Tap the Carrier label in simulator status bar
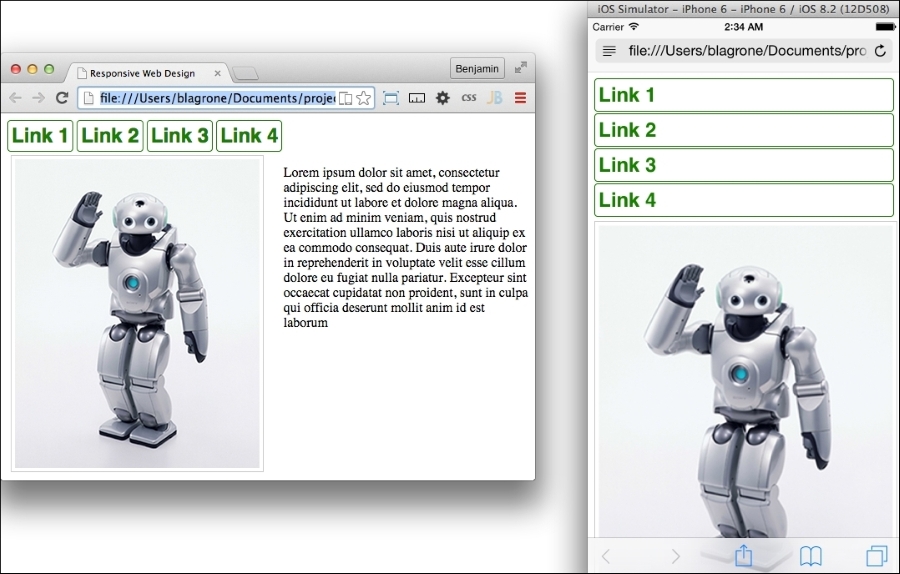The width and height of the screenshot is (900, 574). point(608,27)
